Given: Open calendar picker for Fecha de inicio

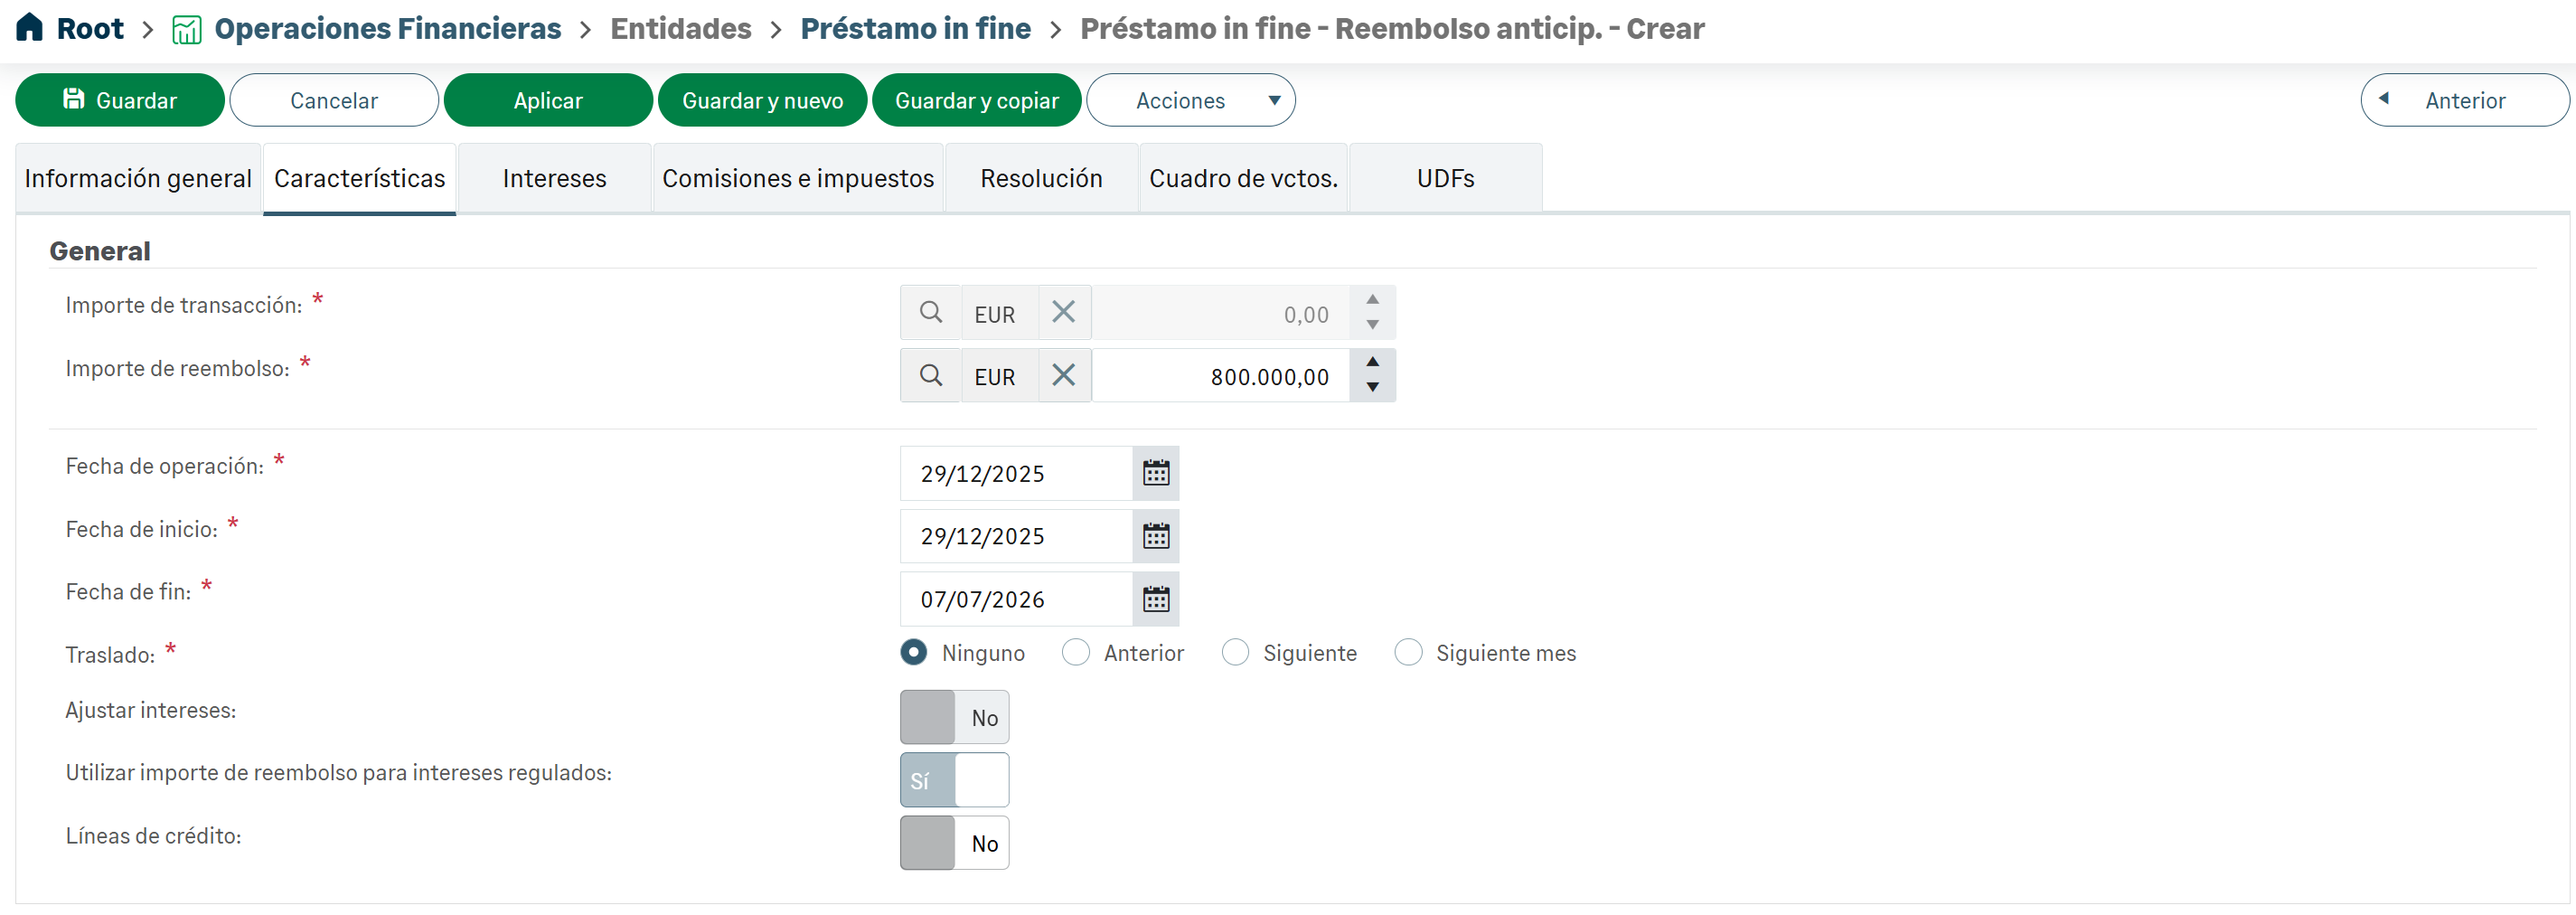Looking at the screenshot, I should (x=1156, y=536).
